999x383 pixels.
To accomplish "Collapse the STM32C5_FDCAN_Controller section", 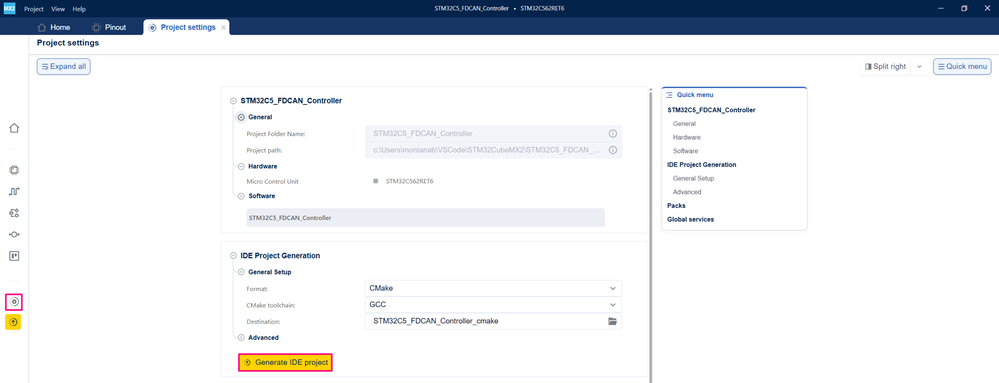I will pos(233,101).
